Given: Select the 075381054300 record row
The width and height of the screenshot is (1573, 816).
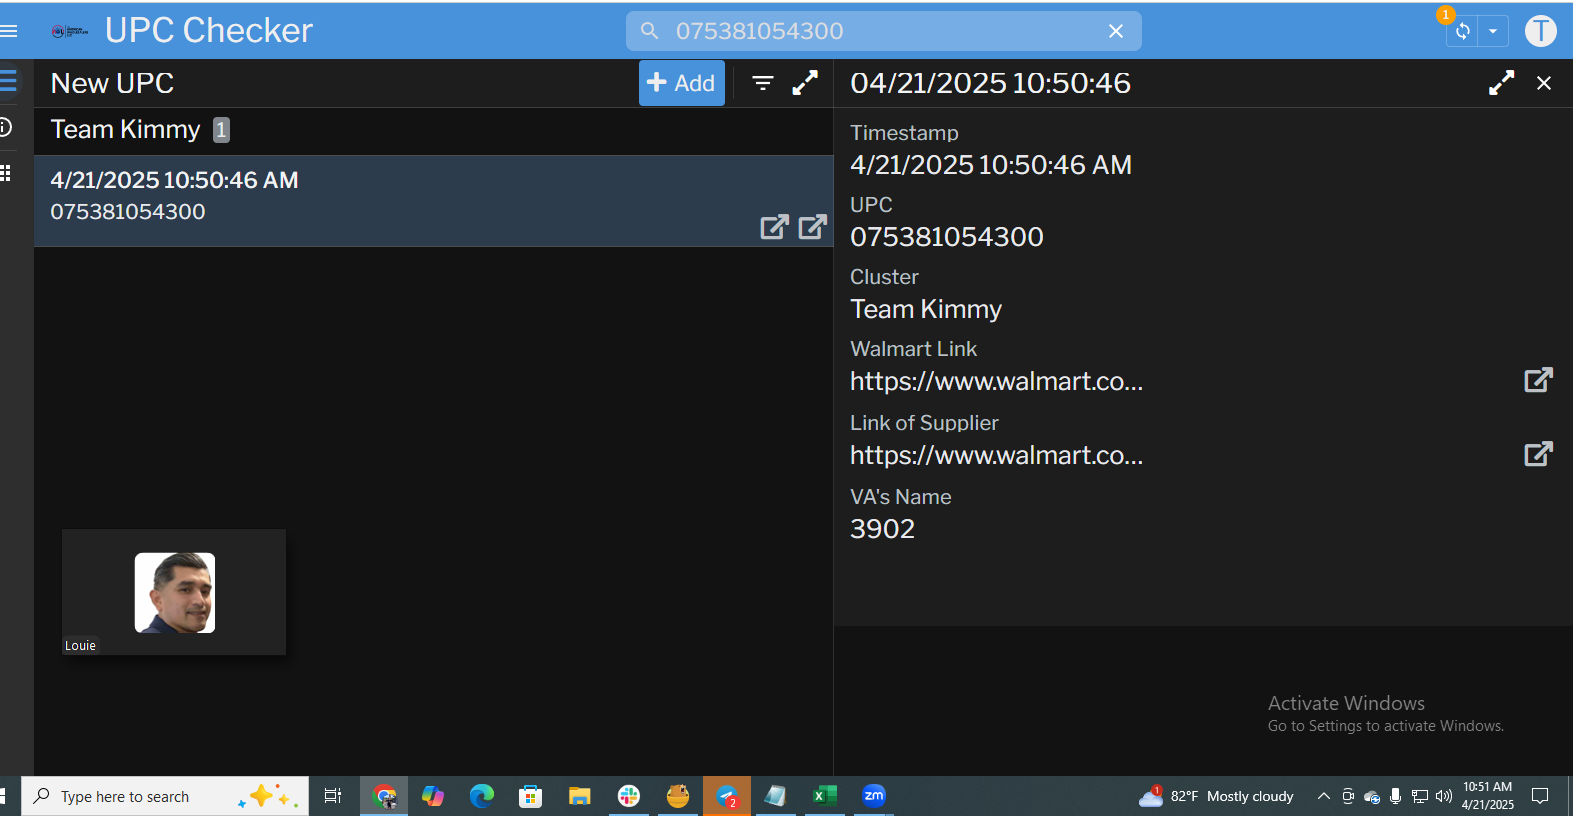Looking at the screenshot, I should [x=400, y=197].
